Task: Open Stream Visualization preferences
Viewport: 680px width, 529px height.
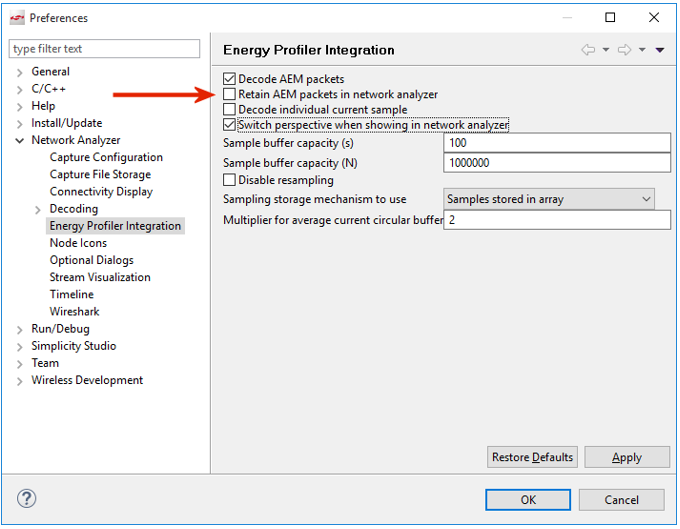Action: (100, 277)
